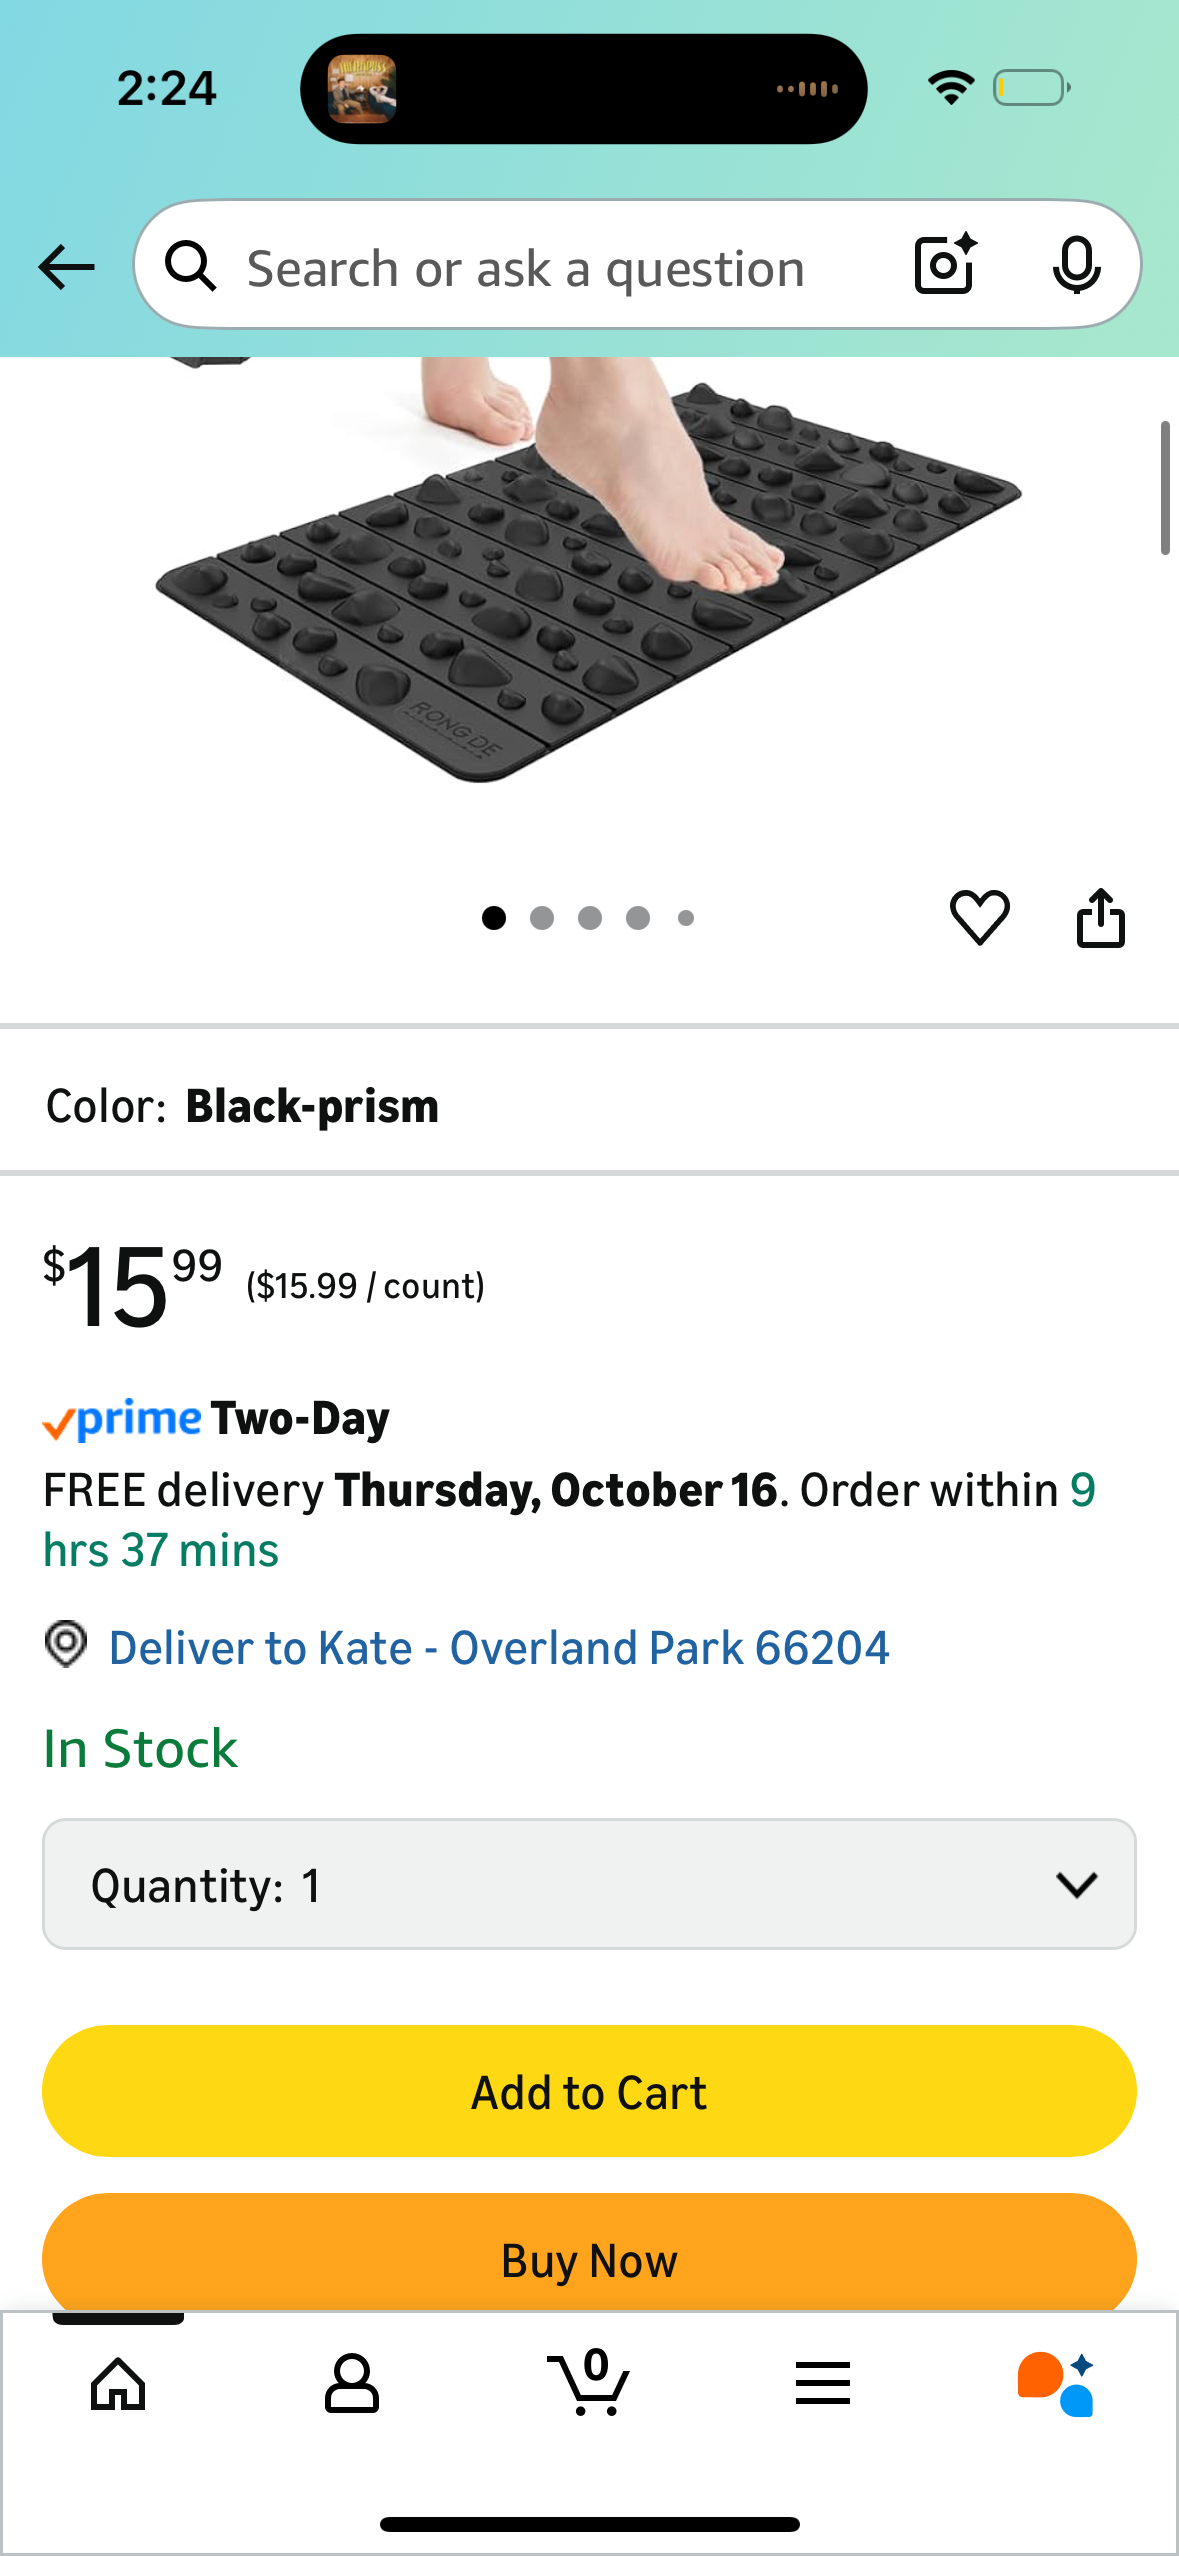Image resolution: width=1179 pixels, height=2556 pixels.
Task: Share this product
Action: [1100, 917]
